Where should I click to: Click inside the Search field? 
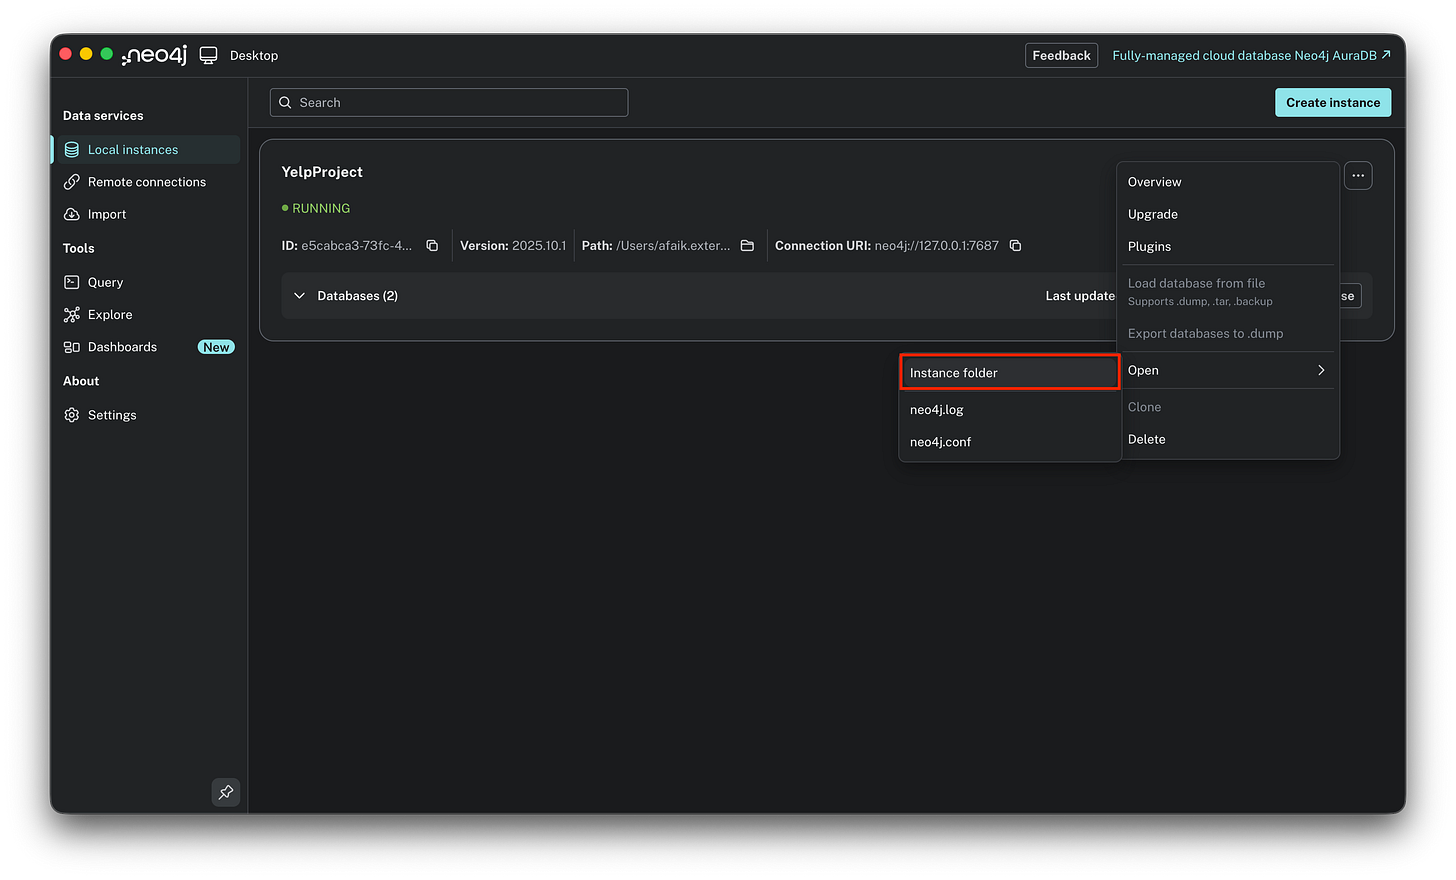tap(448, 102)
